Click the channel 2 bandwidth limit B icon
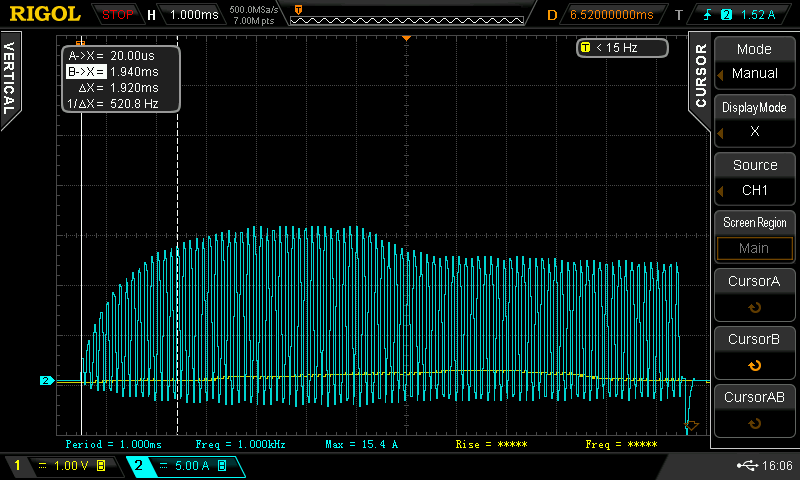 [x=222, y=465]
